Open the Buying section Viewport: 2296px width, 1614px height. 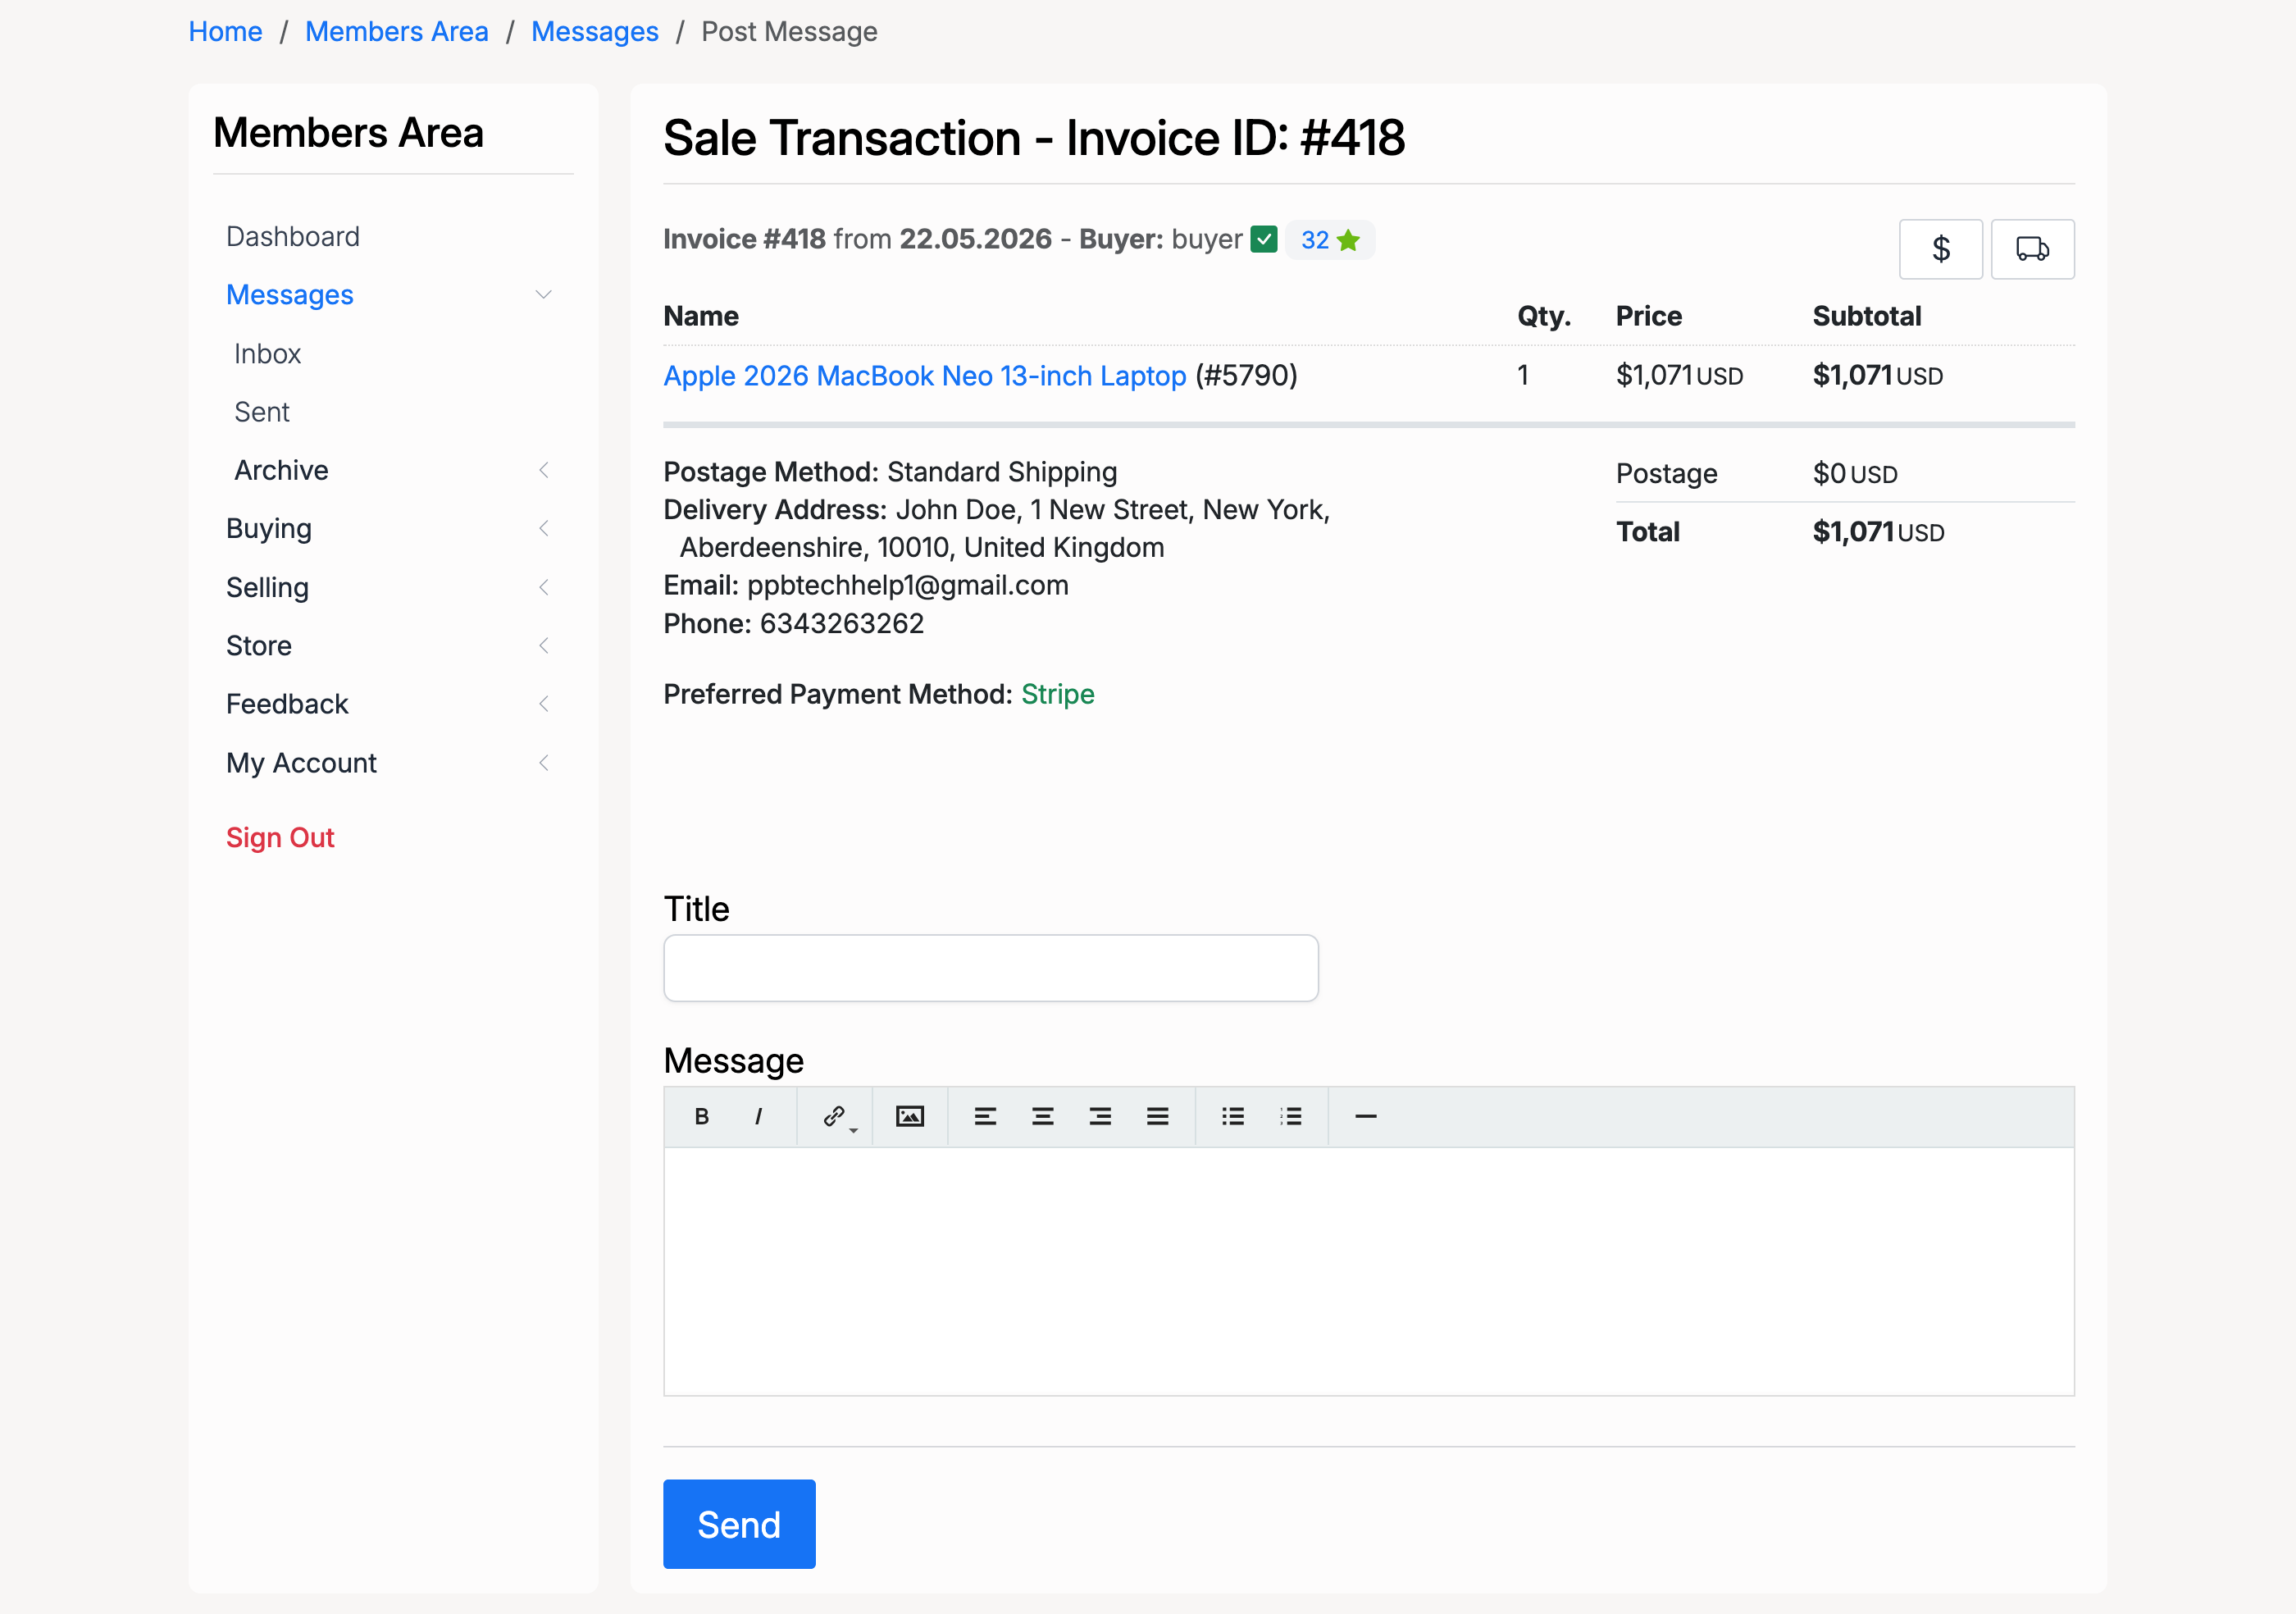[269, 529]
